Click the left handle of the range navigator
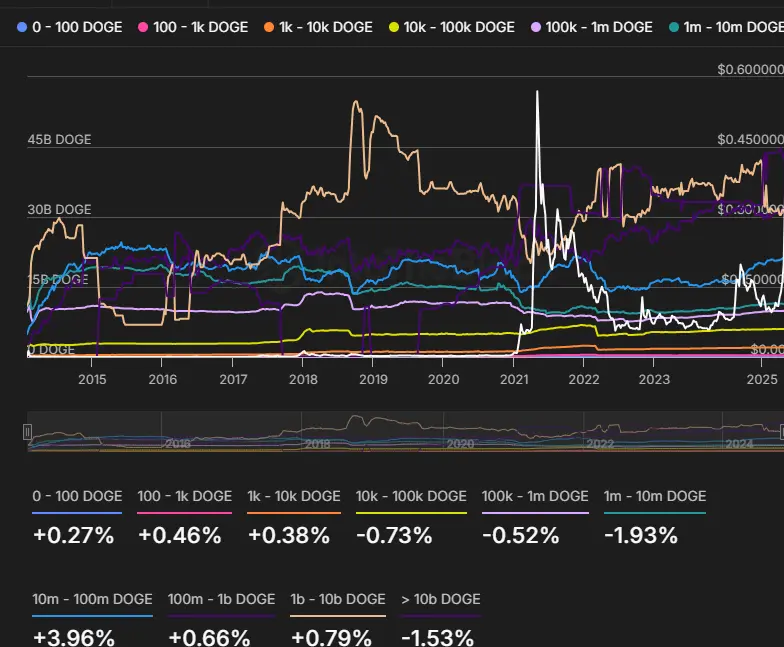Image resolution: width=784 pixels, height=647 pixels. coord(28,432)
